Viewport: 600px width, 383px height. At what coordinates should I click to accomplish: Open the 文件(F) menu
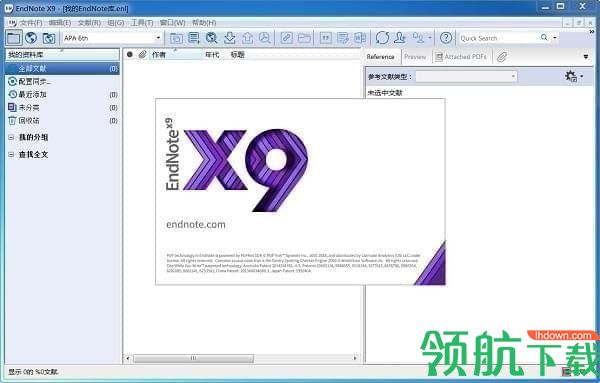31,23
